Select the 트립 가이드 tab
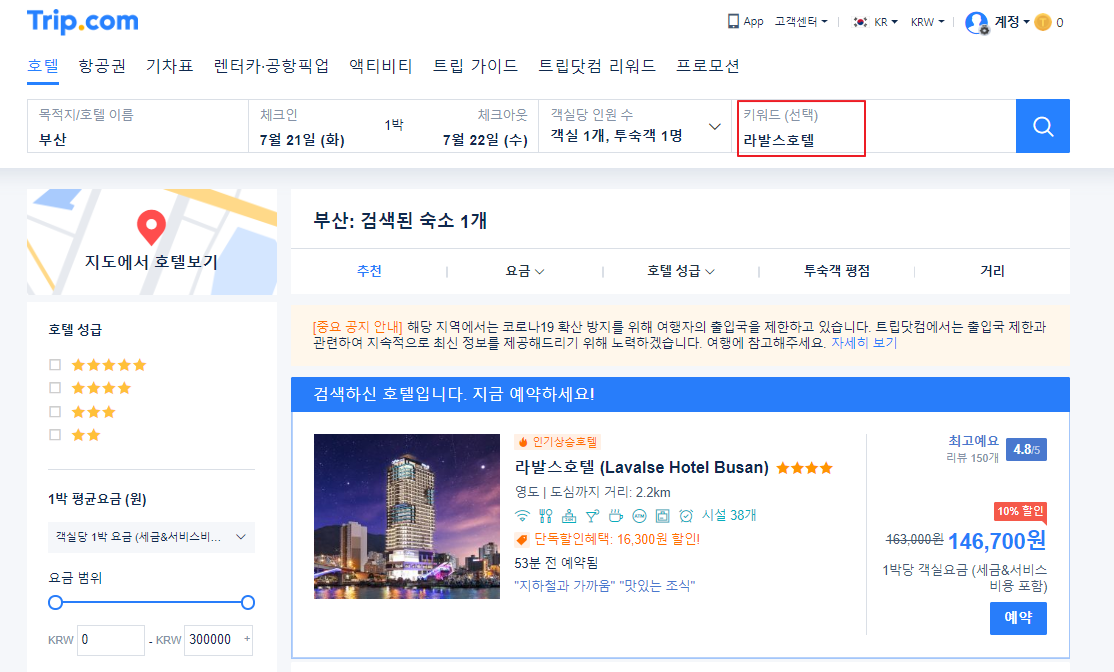The height and width of the screenshot is (672, 1114). pos(475,66)
